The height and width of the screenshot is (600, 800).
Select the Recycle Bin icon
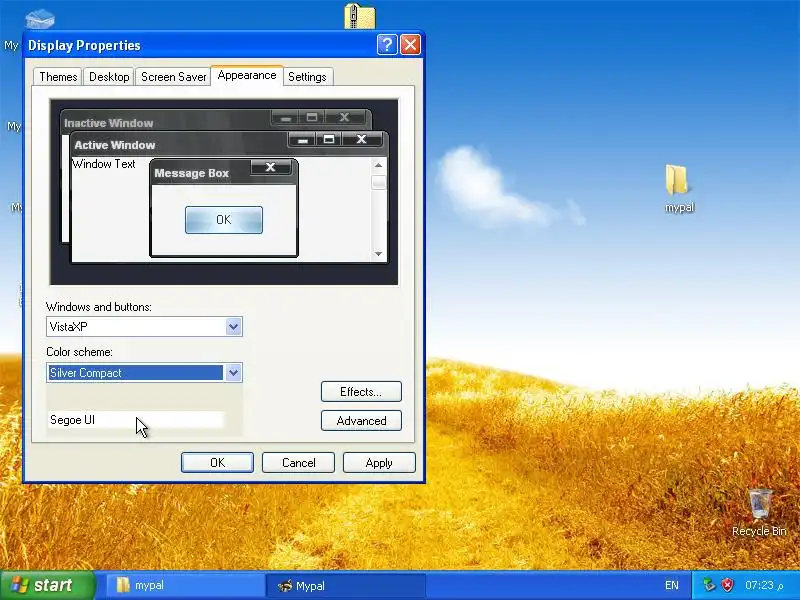pos(759,513)
